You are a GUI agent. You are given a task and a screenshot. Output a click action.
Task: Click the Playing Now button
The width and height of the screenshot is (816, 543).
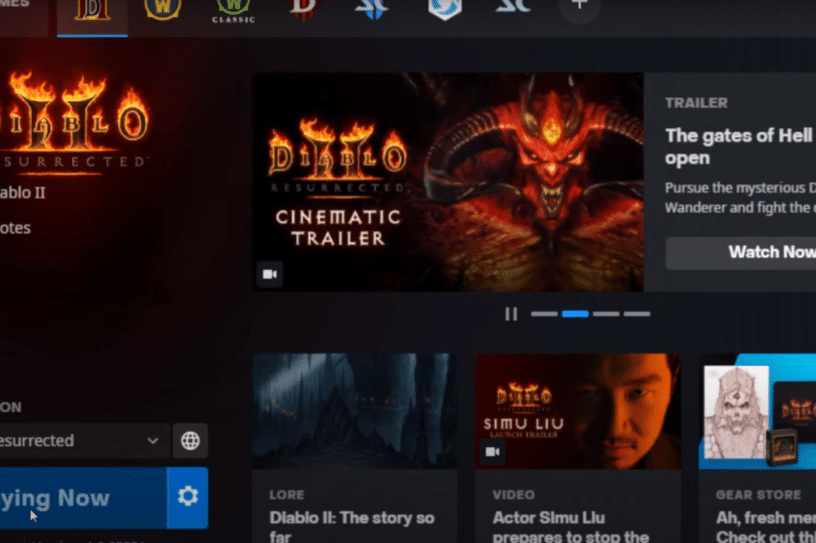click(x=83, y=498)
